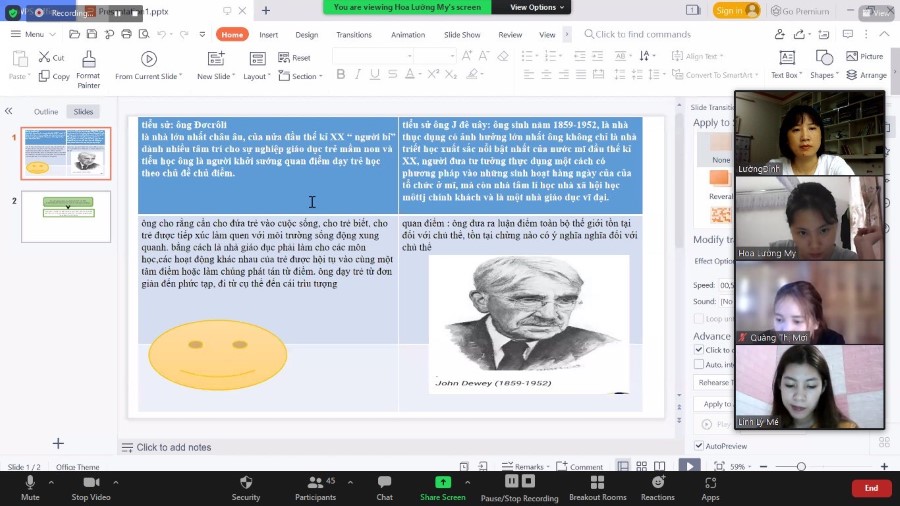The width and height of the screenshot is (900, 506).
Task: Open Arrange options
Action: point(866,75)
